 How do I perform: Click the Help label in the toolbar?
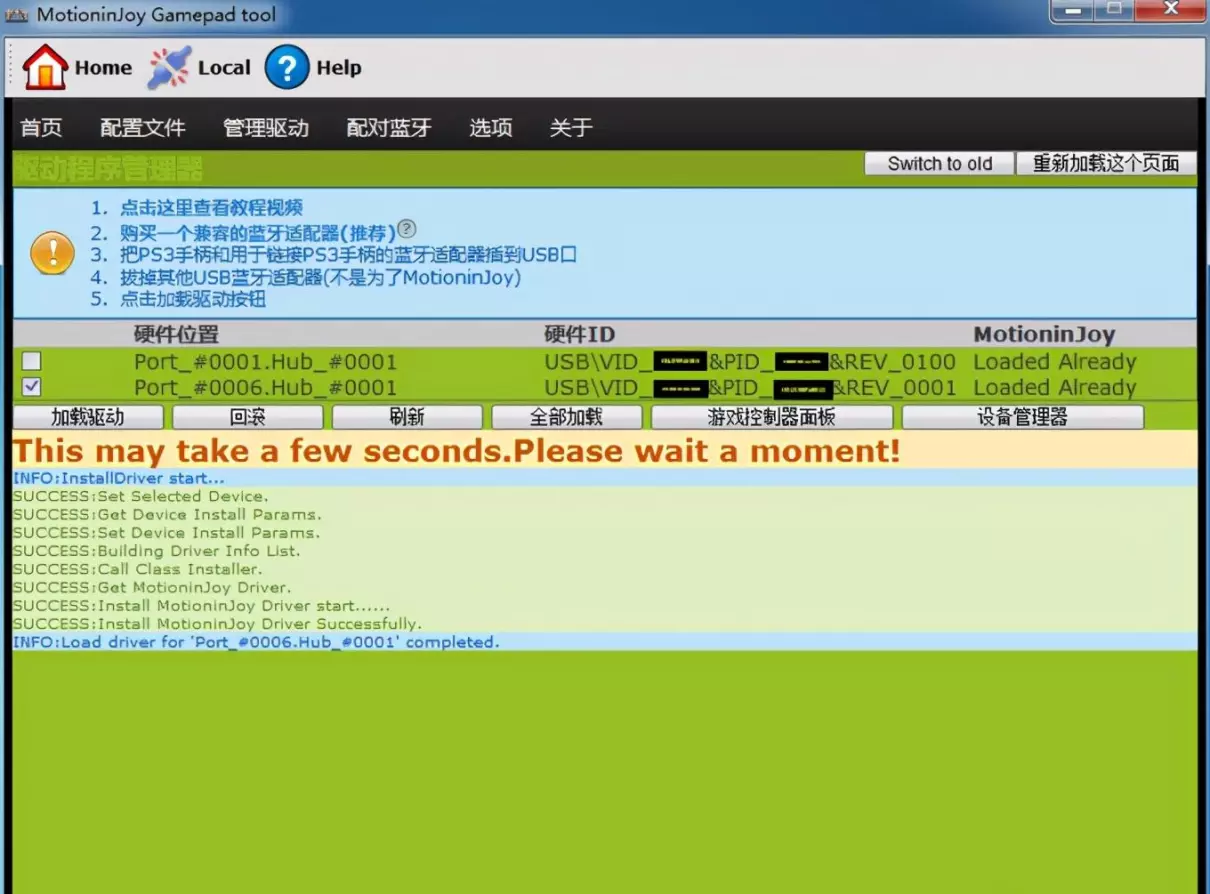coord(339,68)
